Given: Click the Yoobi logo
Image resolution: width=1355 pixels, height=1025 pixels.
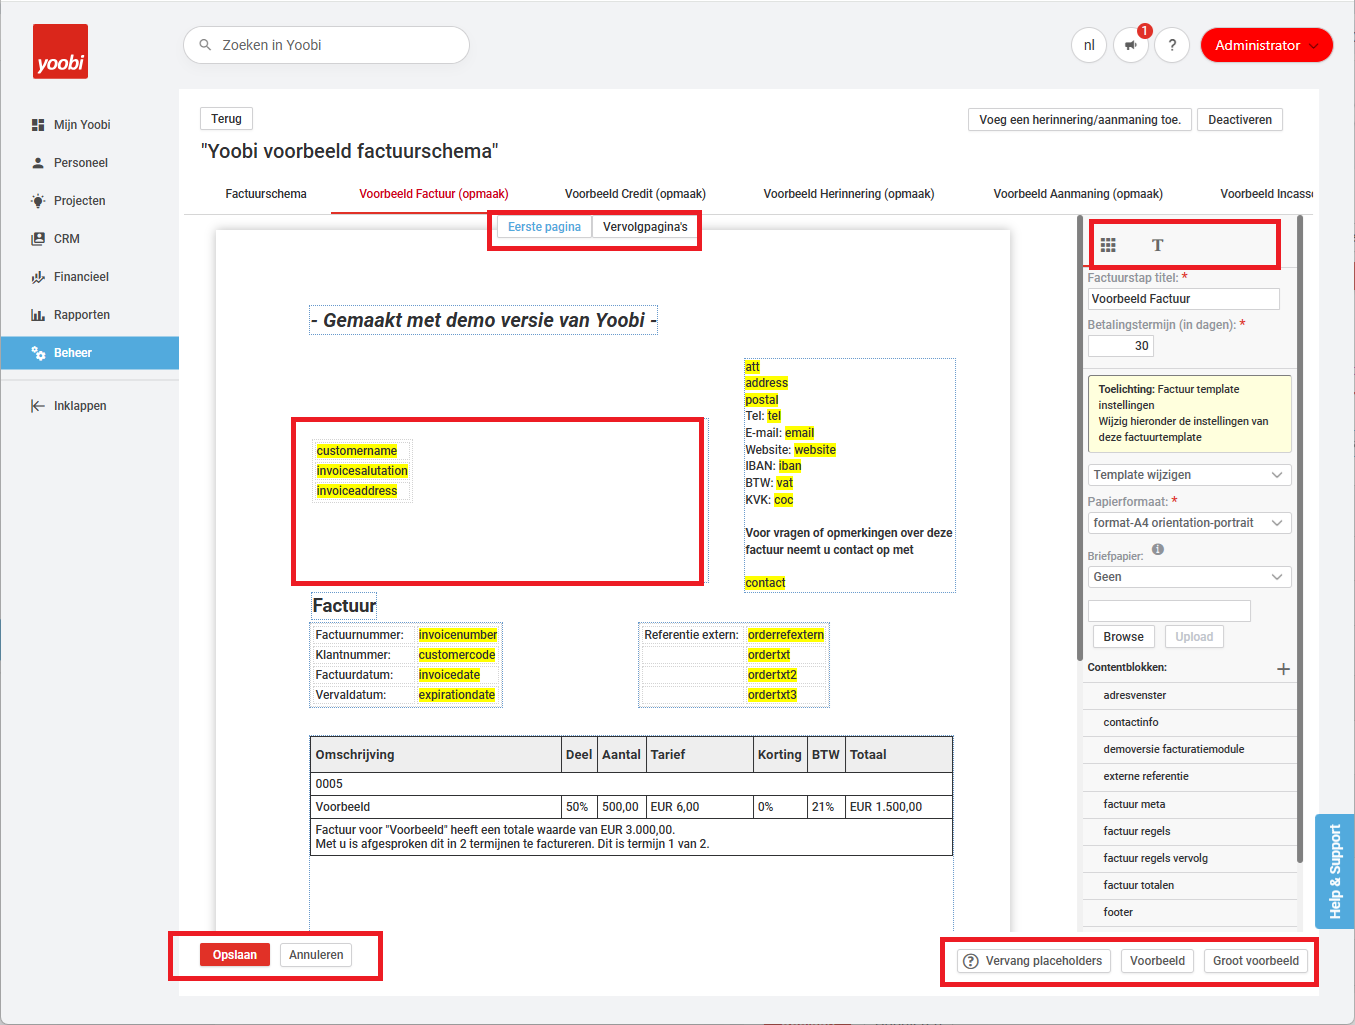Looking at the screenshot, I should (x=60, y=52).
